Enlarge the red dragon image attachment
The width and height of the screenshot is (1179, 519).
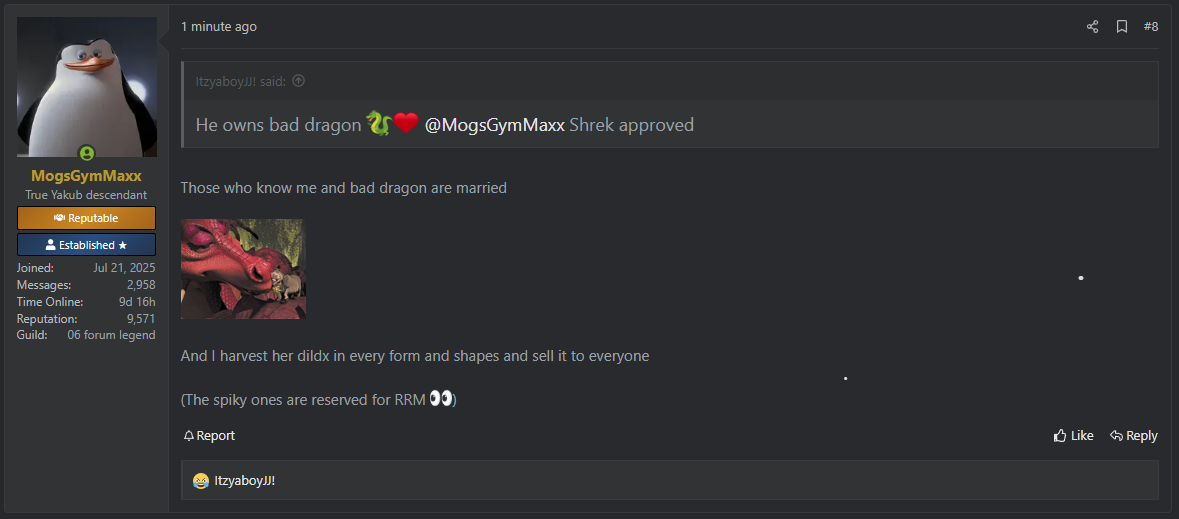click(x=243, y=269)
